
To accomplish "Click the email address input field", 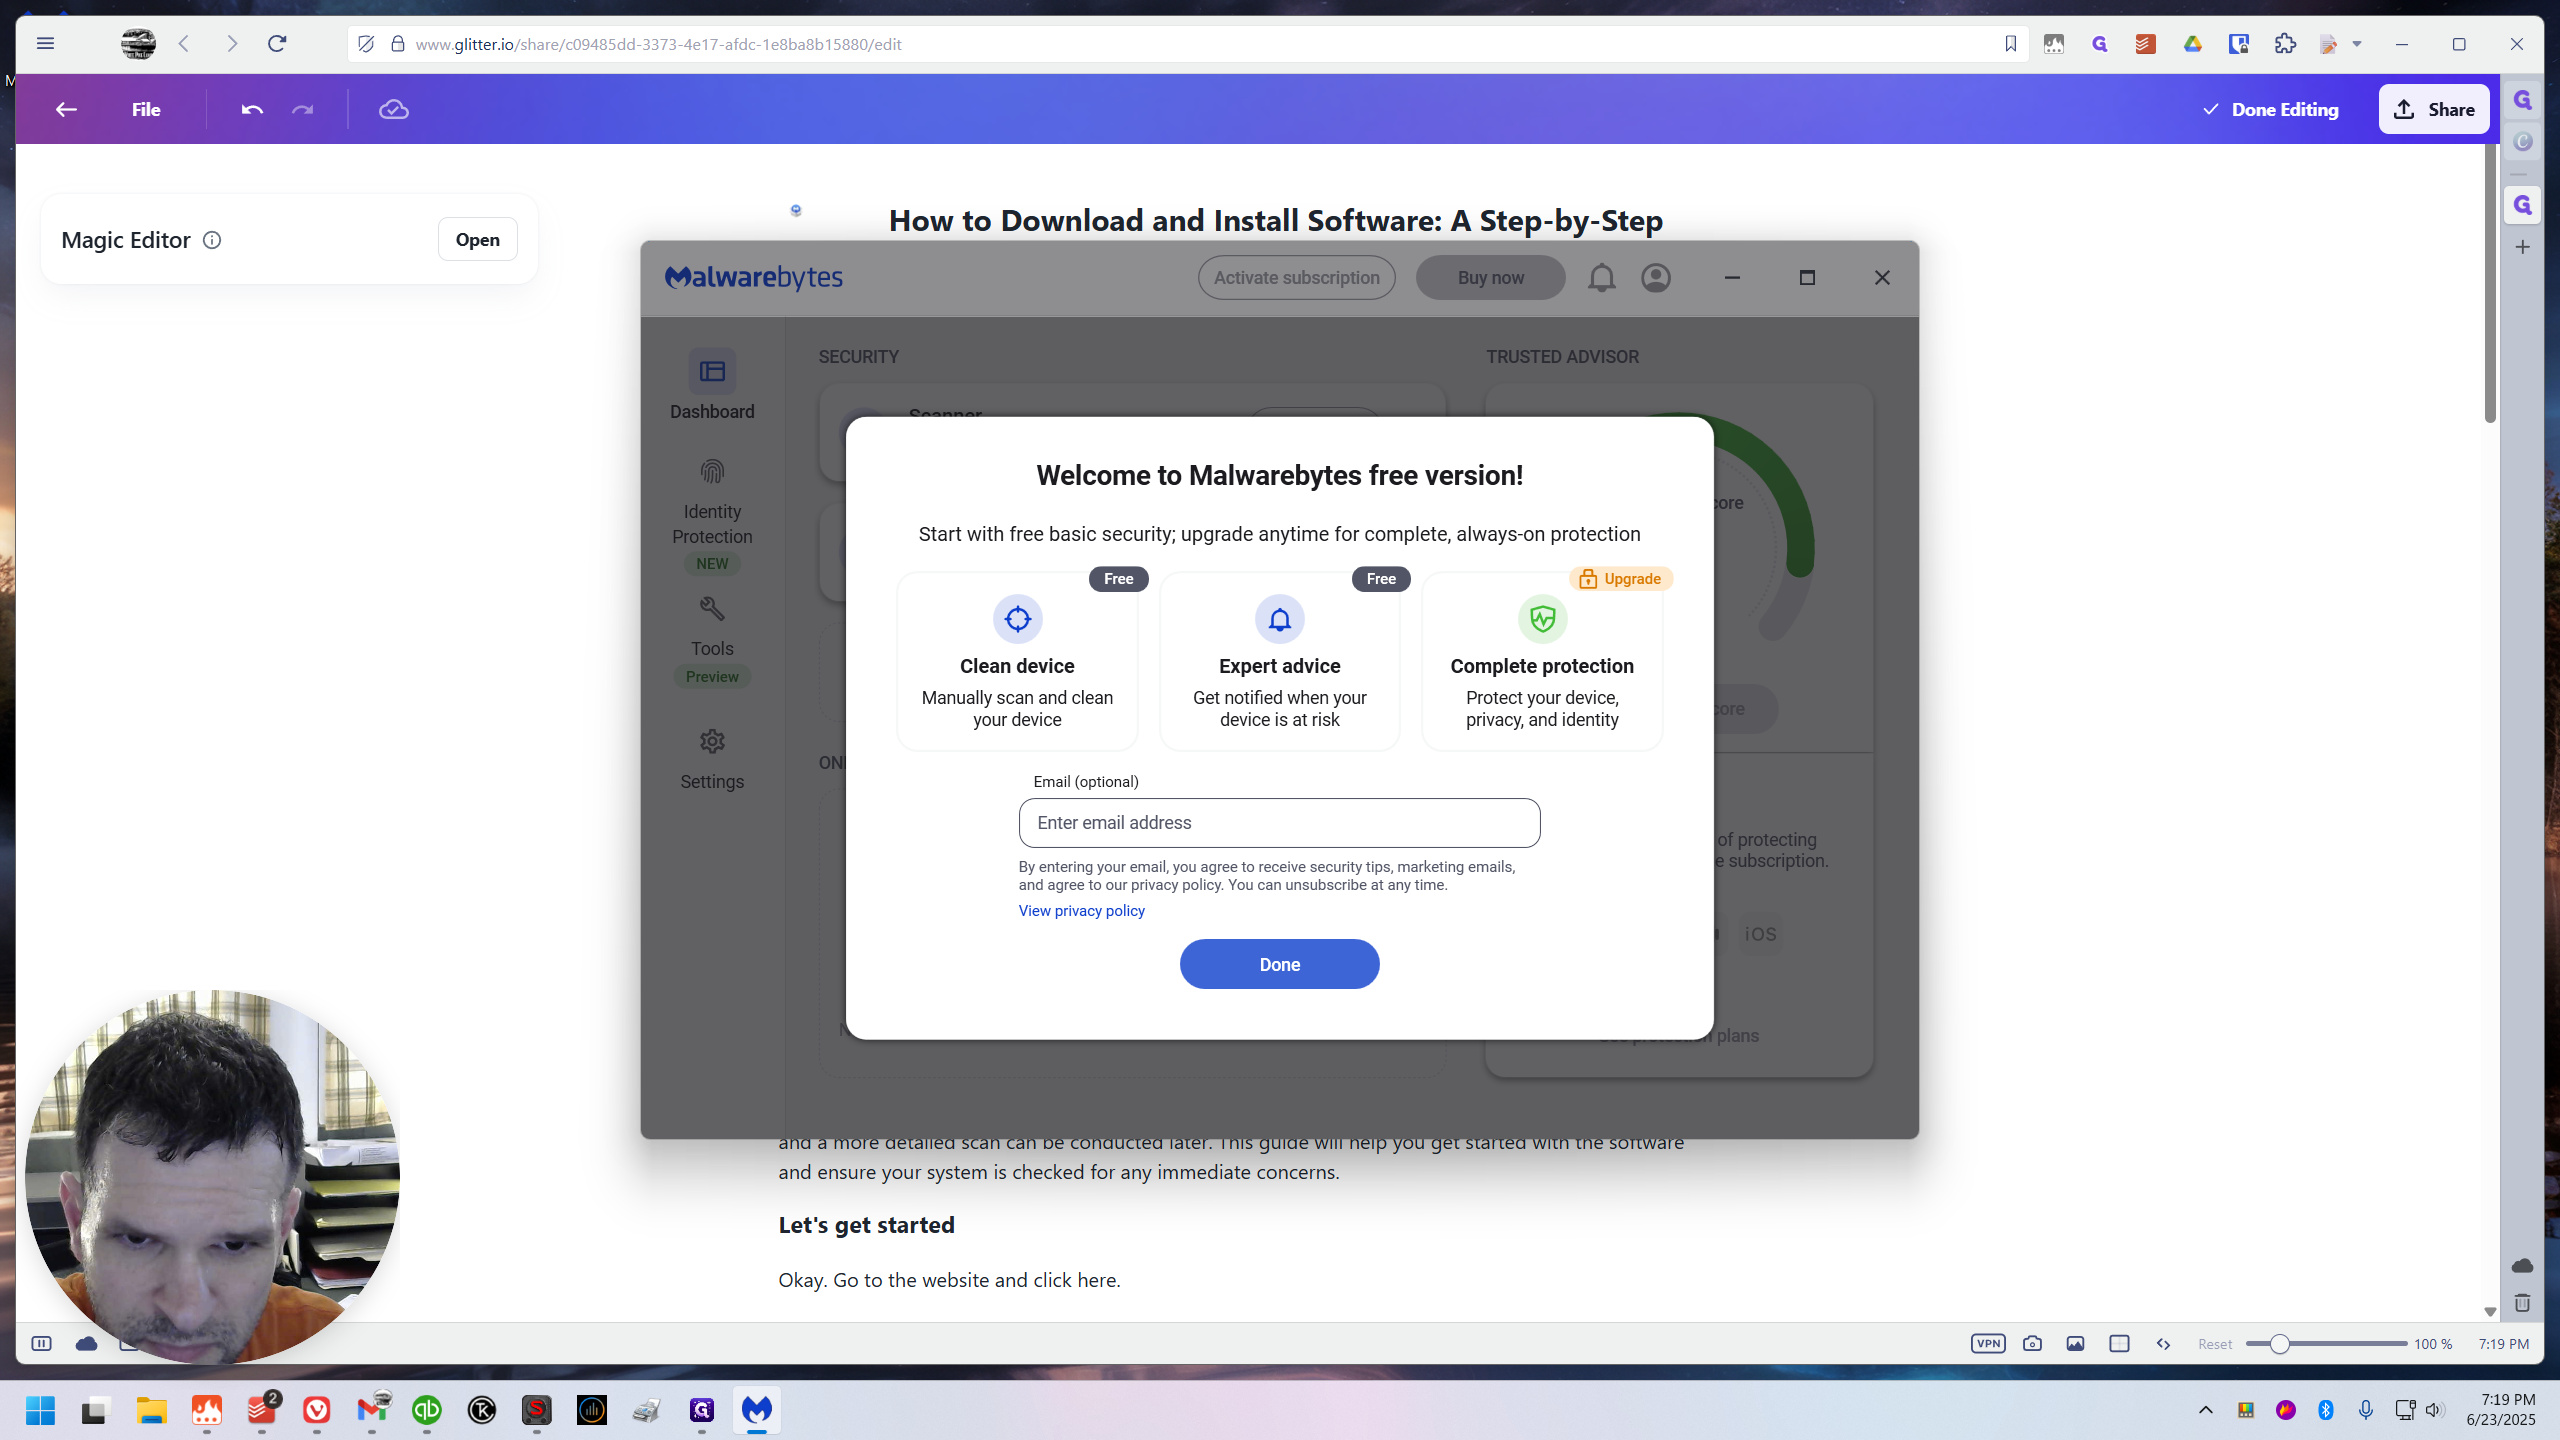I will (x=1279, y=822).
